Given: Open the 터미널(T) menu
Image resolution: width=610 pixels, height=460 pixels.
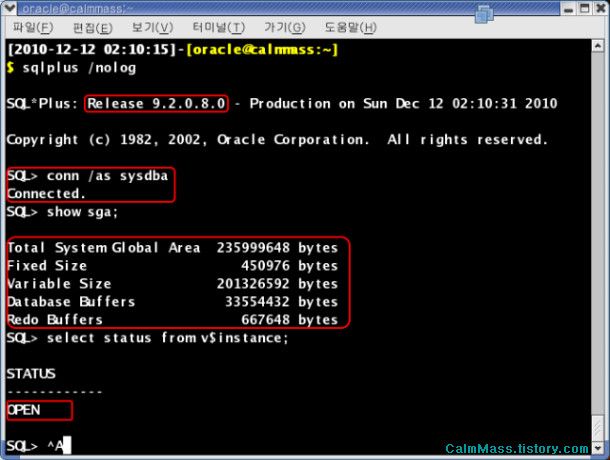Looking at the screenshot, I should [219, 28].
